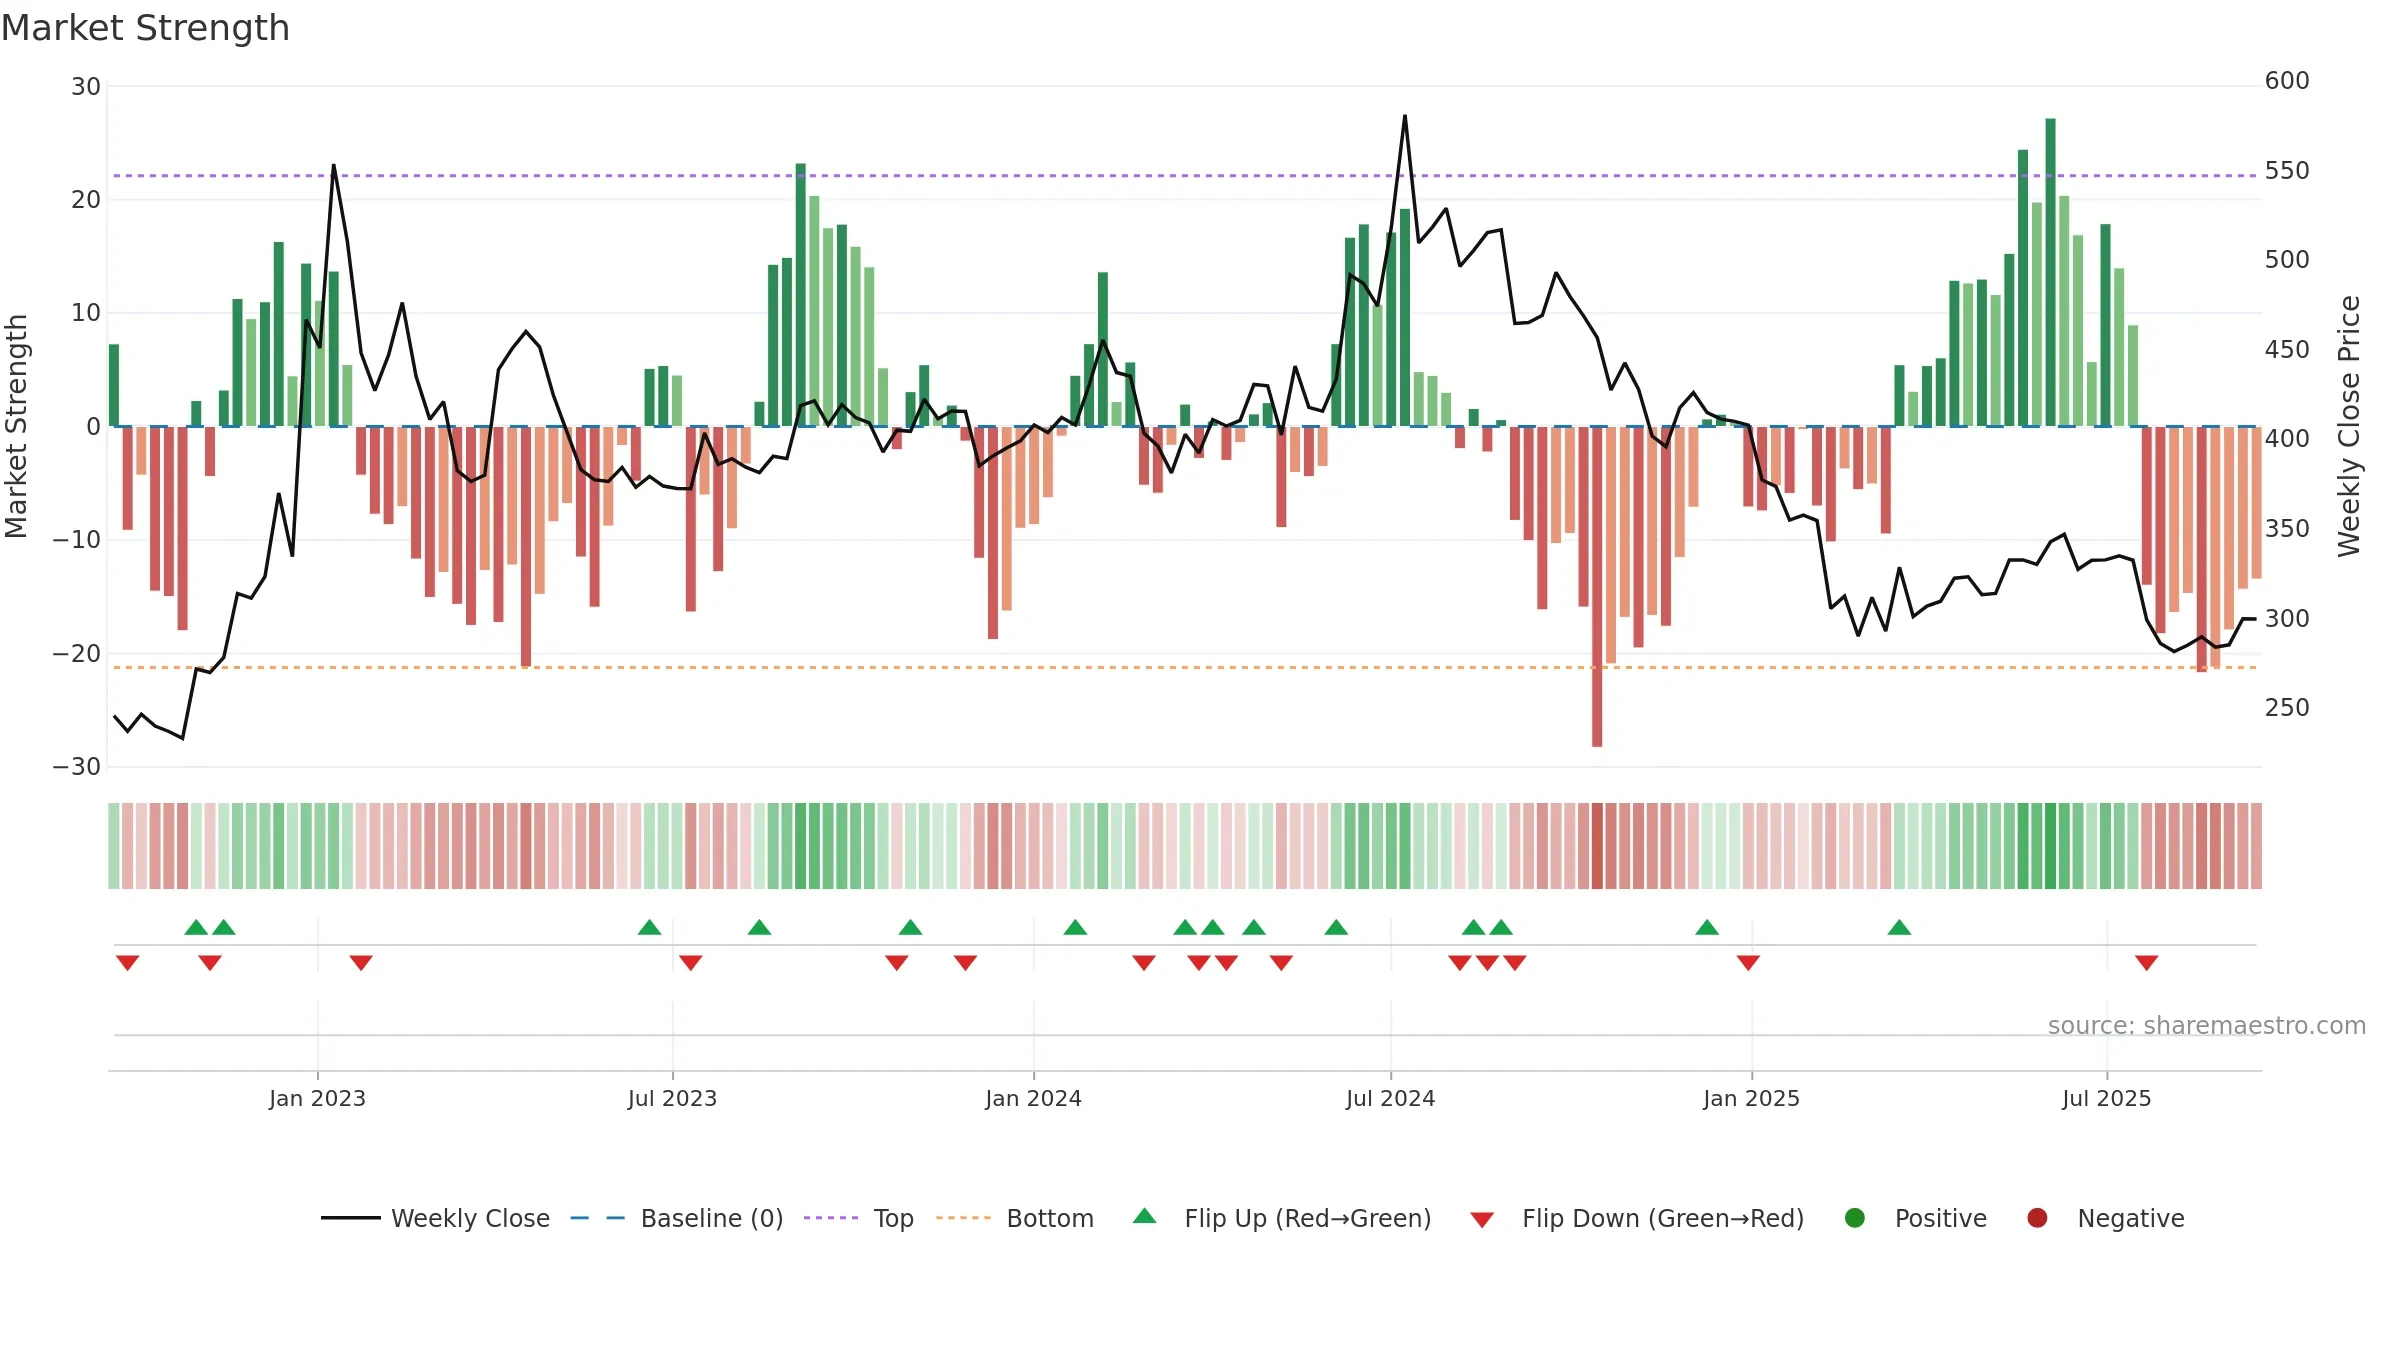Click the Jan 2025 x-axis label

pos(1751,1098)
